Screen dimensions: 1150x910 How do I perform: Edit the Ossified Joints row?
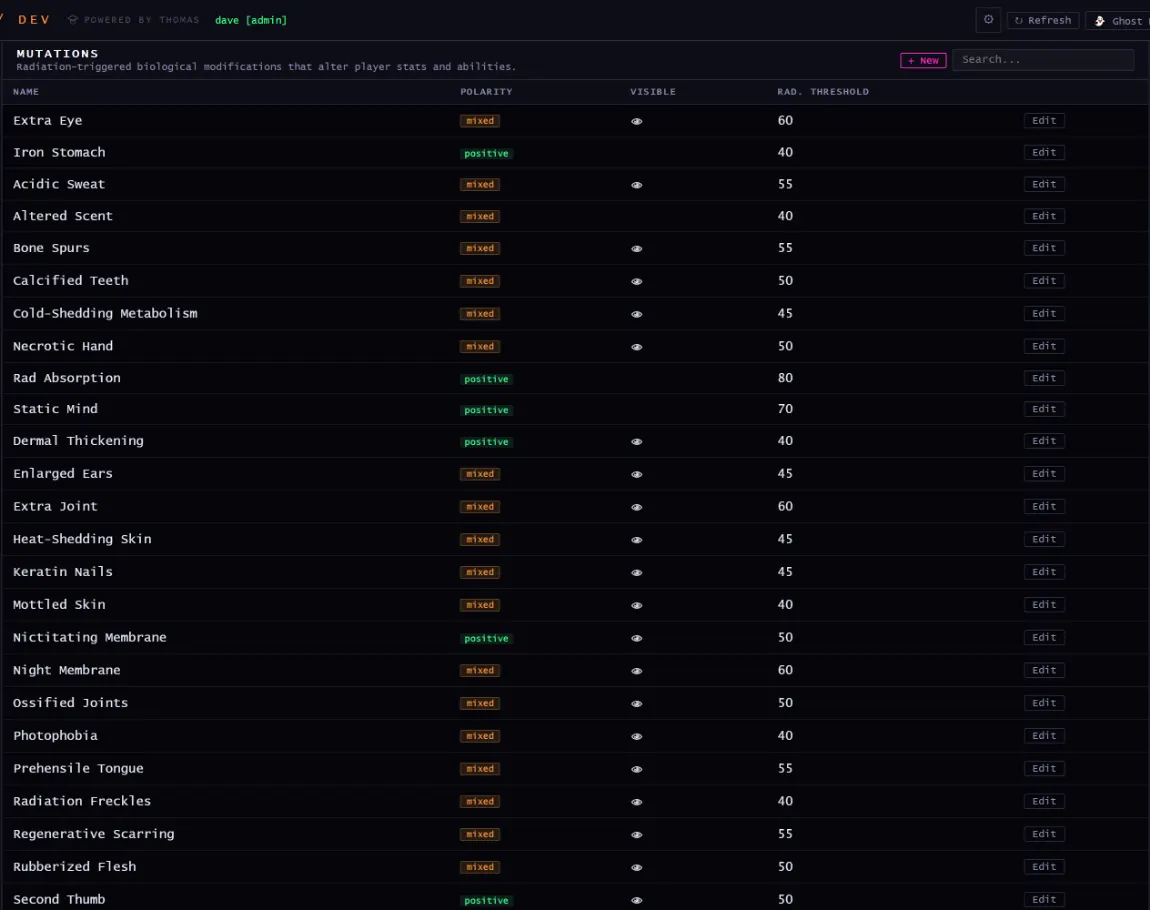[x=1044, y=702]
